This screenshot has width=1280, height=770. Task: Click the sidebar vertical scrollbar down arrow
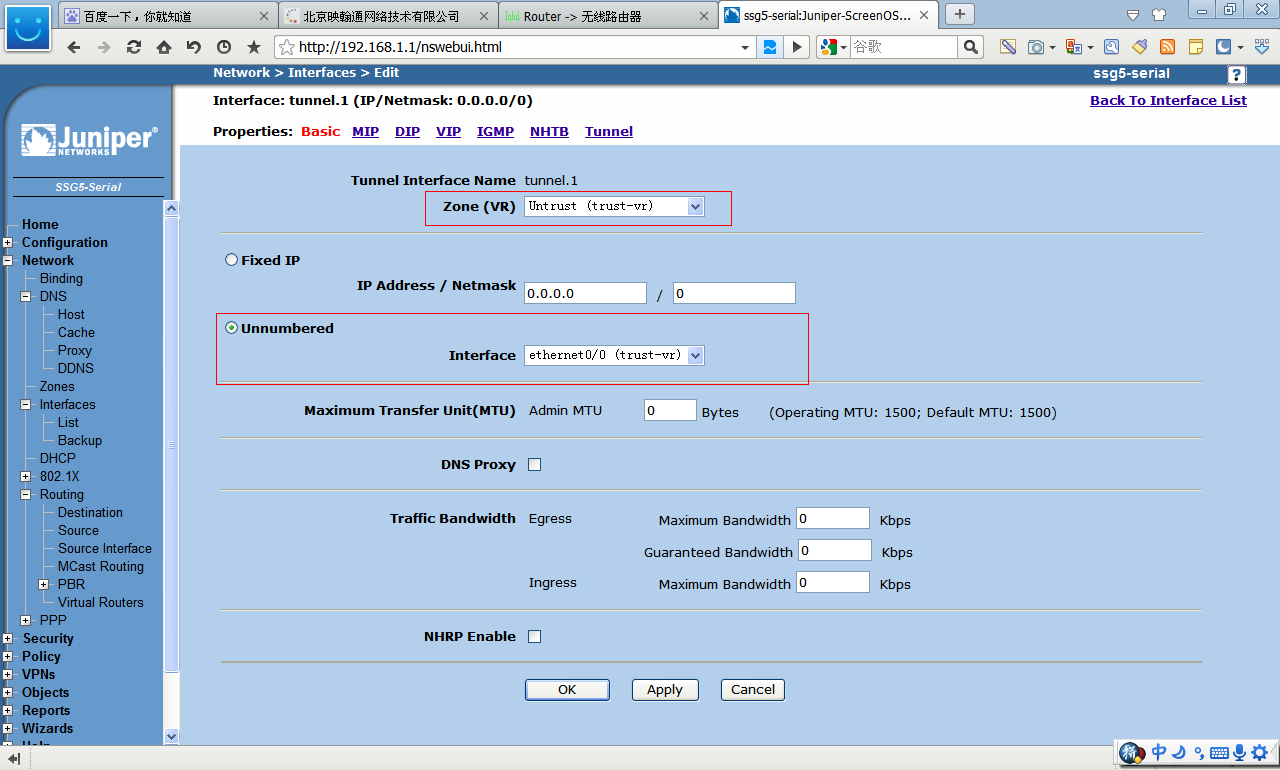pyautogui.click(x=171, y=736)
